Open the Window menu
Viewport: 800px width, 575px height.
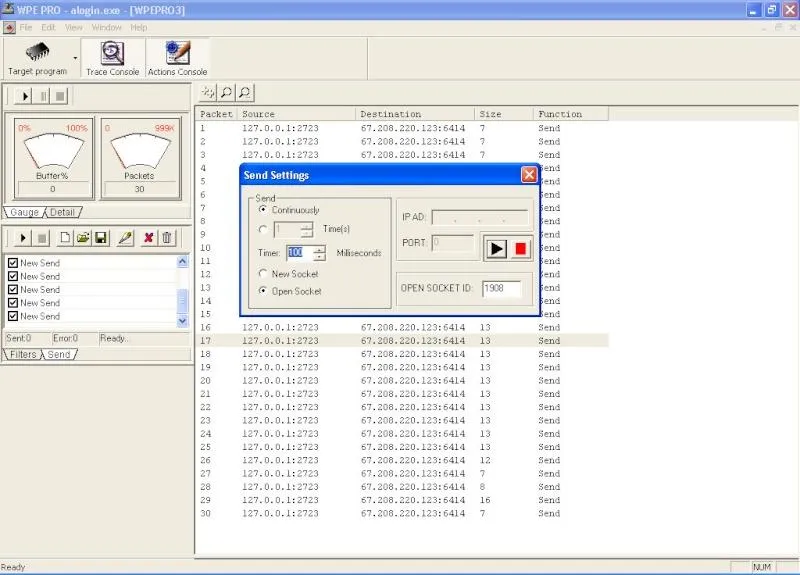(x=107, y=28)
